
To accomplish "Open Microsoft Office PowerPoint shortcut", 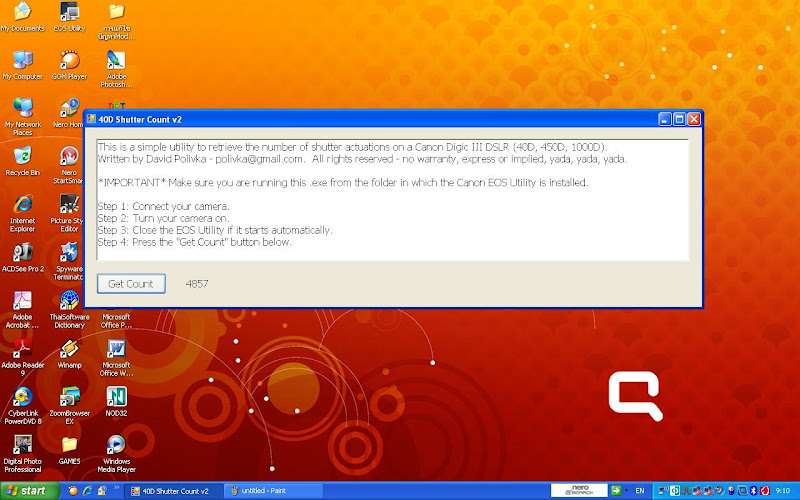I will (x=116, y=320).
